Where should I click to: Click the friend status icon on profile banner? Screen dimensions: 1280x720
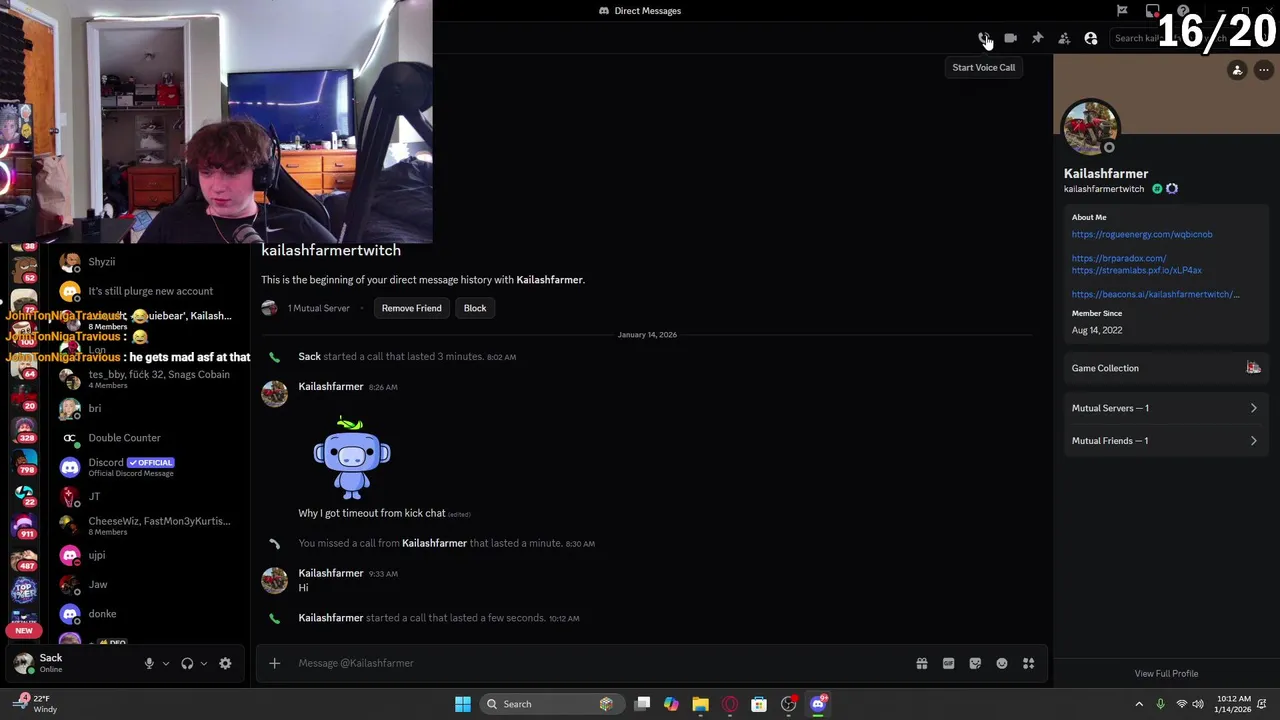click(x=1237, y=70)
